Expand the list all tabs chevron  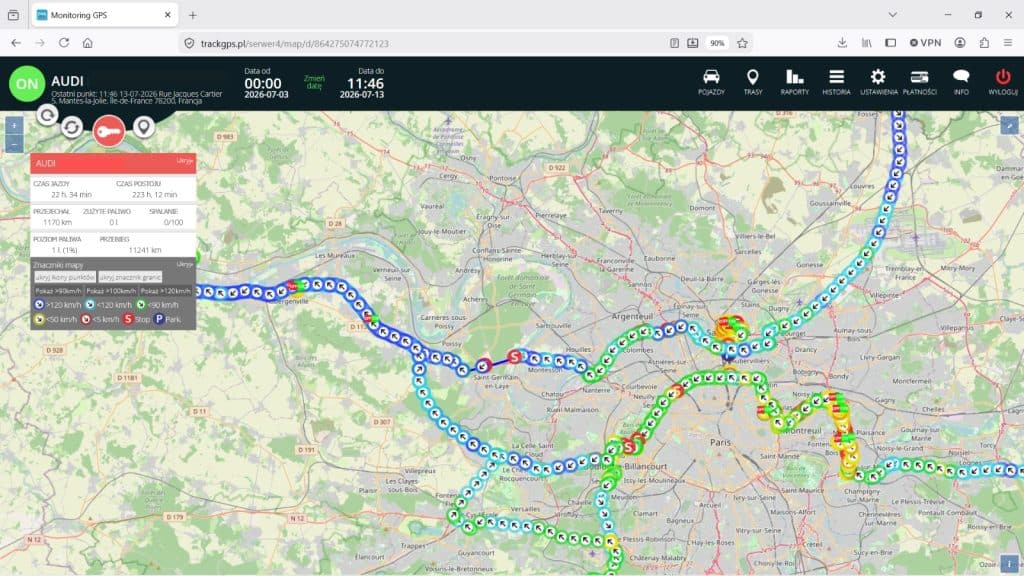[x=893, y=14]
